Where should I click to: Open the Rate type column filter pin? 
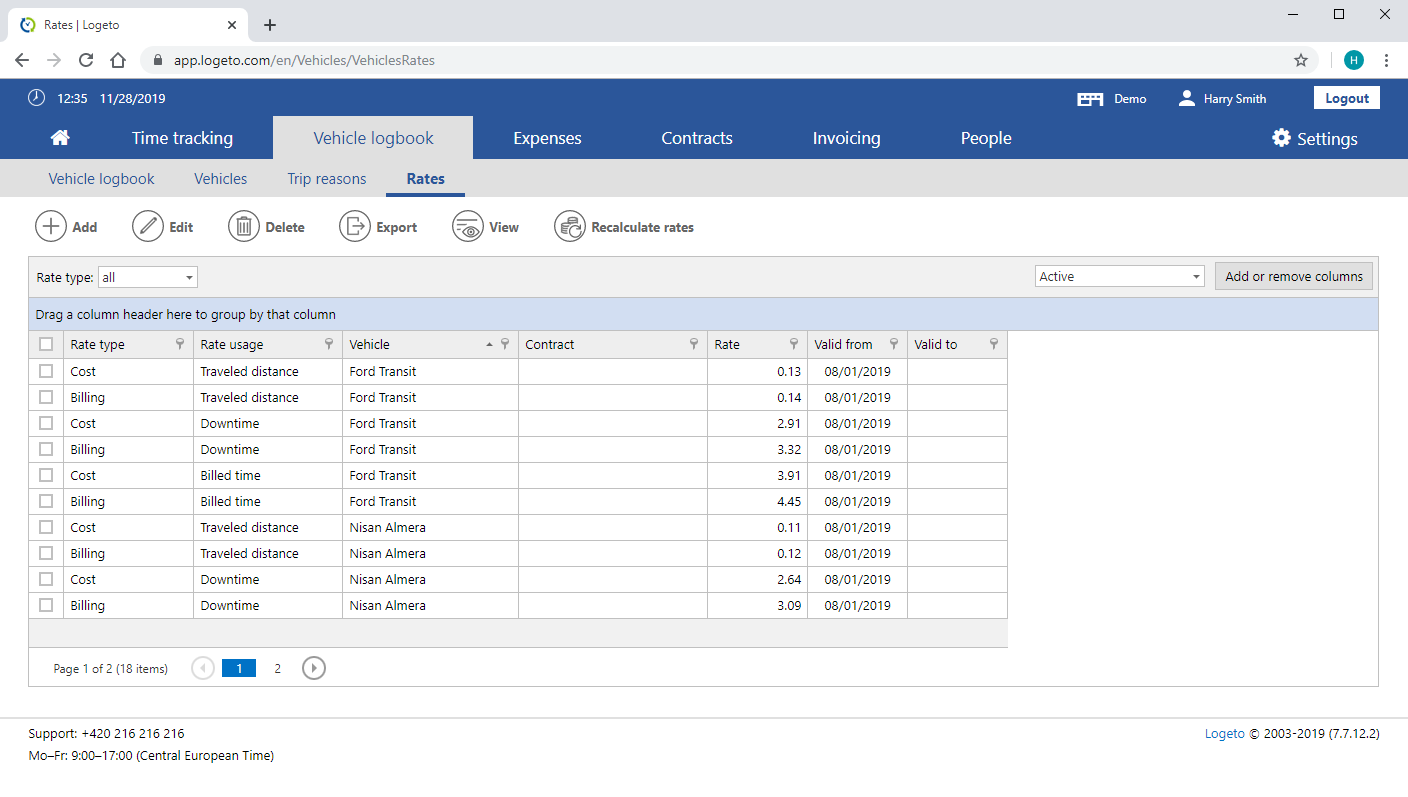pyautogui.click(x=180, y=344)
